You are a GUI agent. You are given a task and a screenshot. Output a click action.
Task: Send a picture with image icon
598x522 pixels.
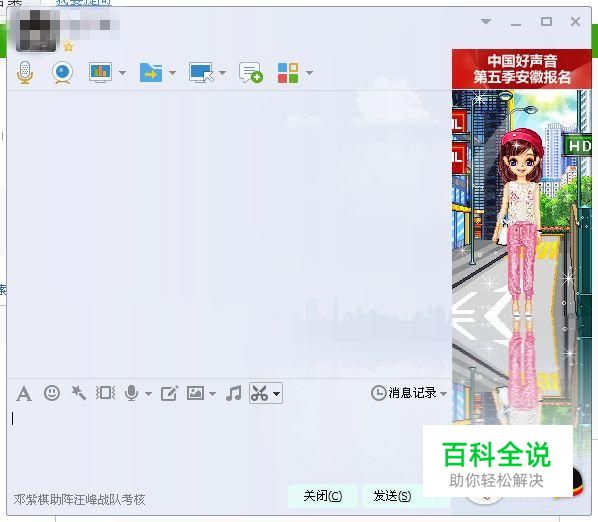coord(195,393)
